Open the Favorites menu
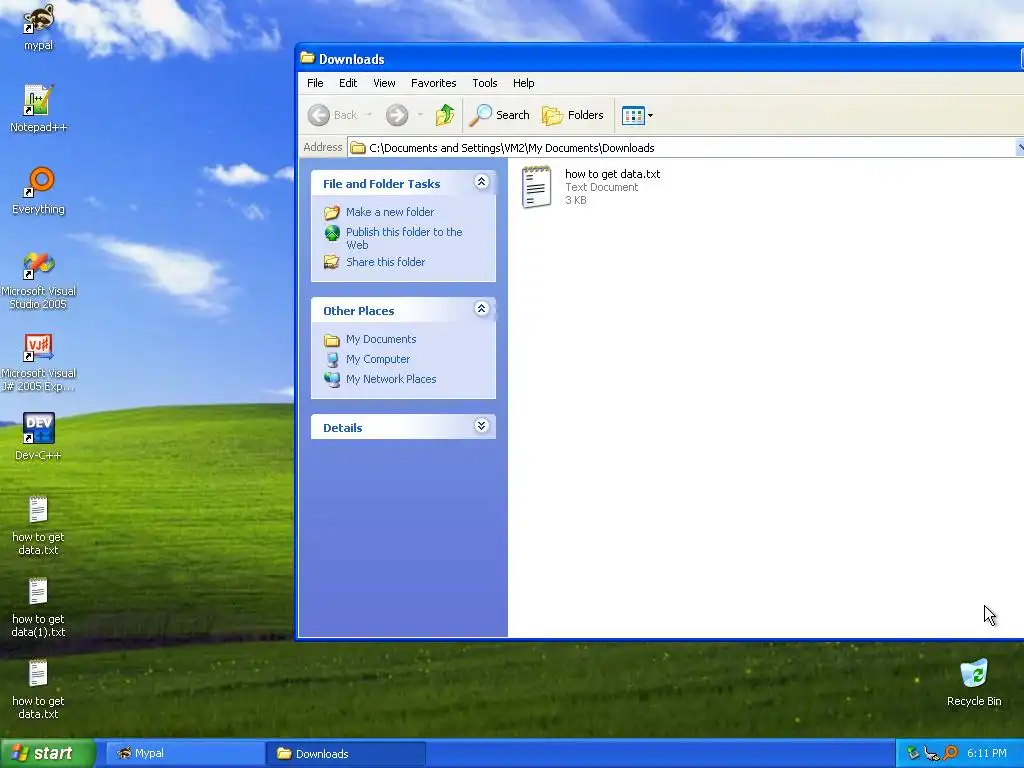This screenshot has height=768, width=1024. point(434,83)
